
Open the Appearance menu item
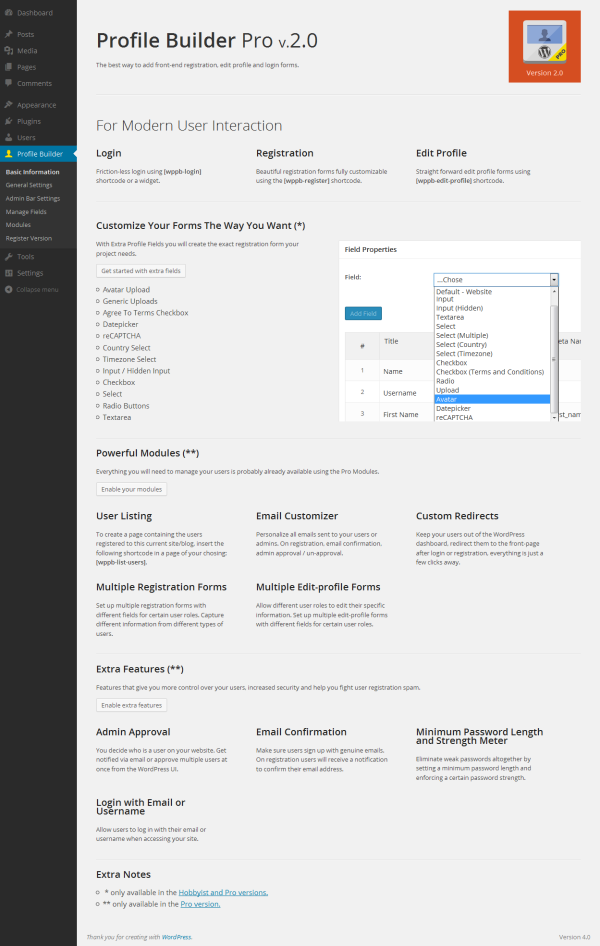(x=37, y=105)
